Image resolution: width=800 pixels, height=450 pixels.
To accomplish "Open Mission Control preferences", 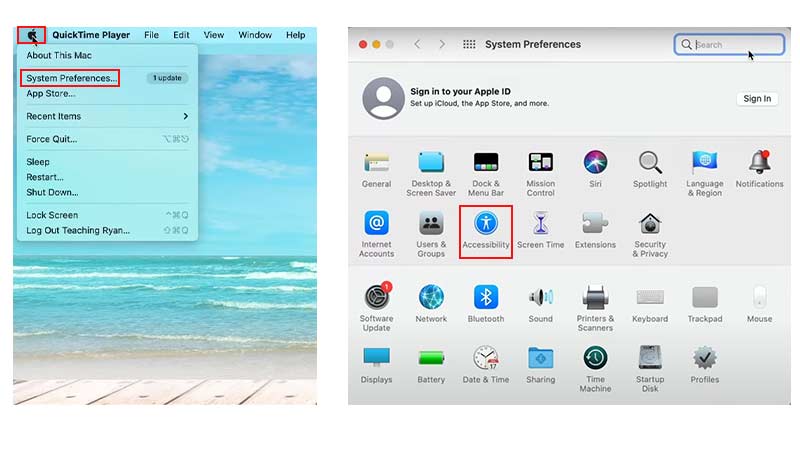I will coord(541,174).
